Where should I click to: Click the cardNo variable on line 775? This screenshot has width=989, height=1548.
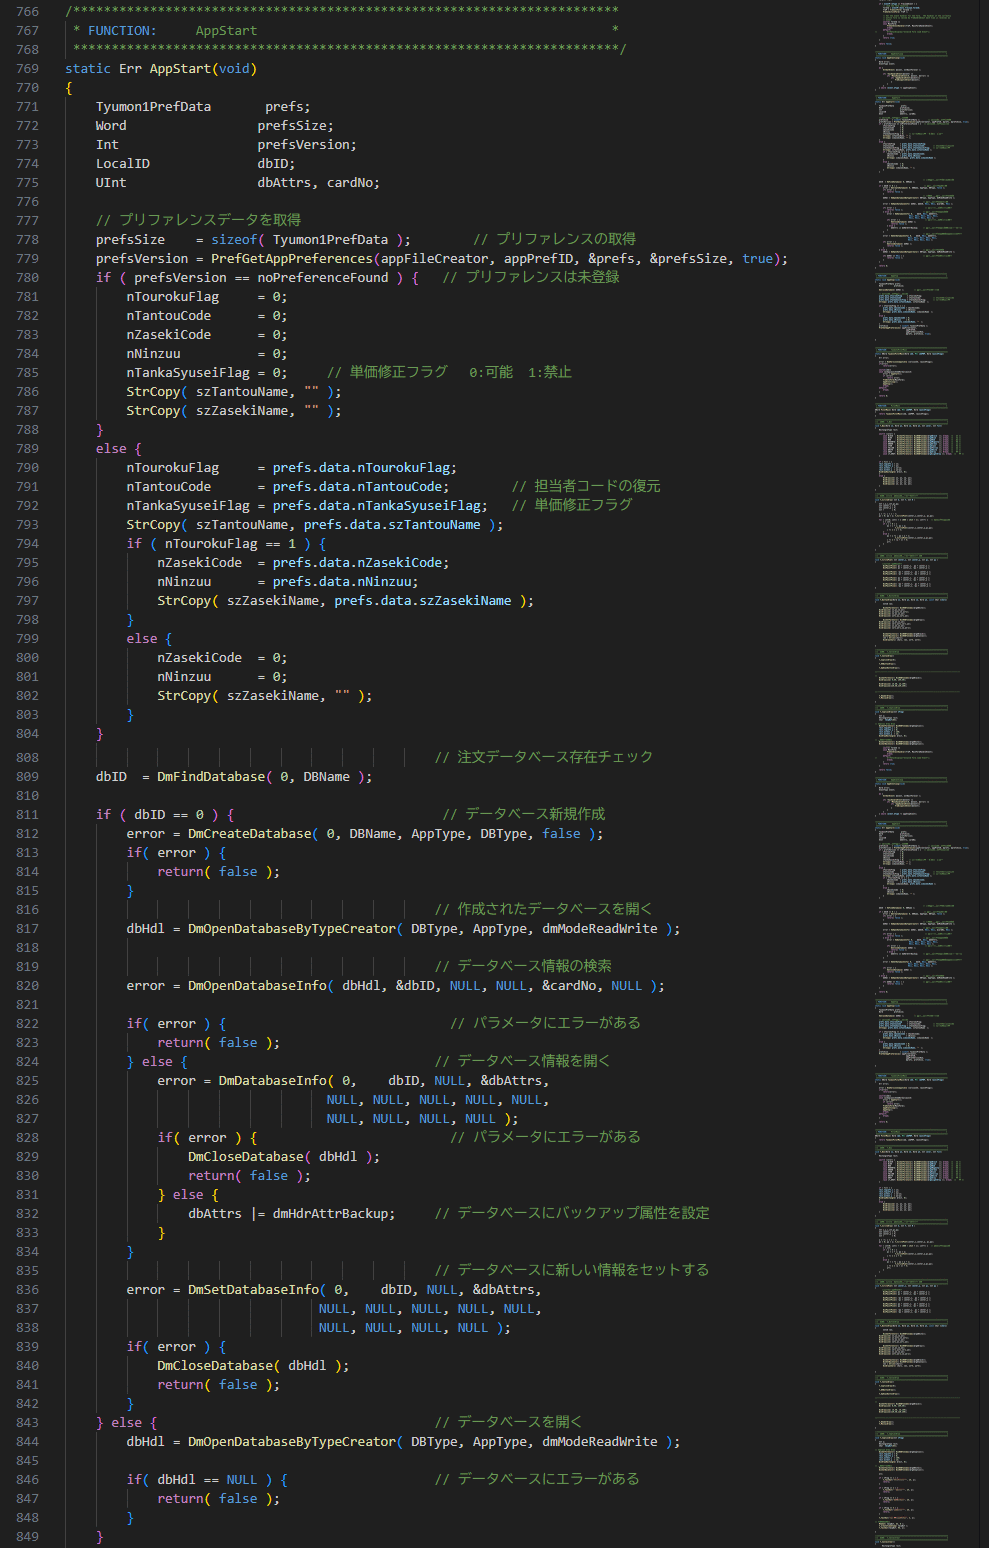(x=353, y=183)
